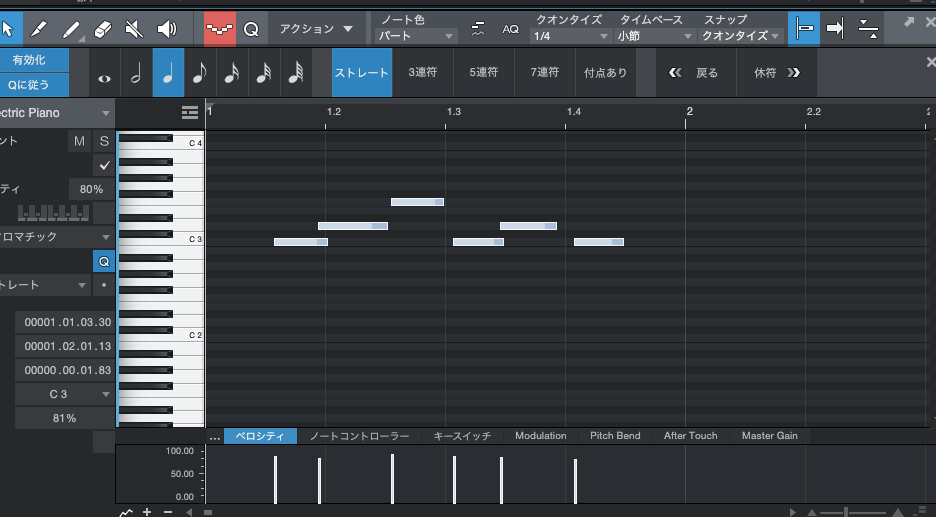Open the Pitch Bend tab

(x=615, y=436)
